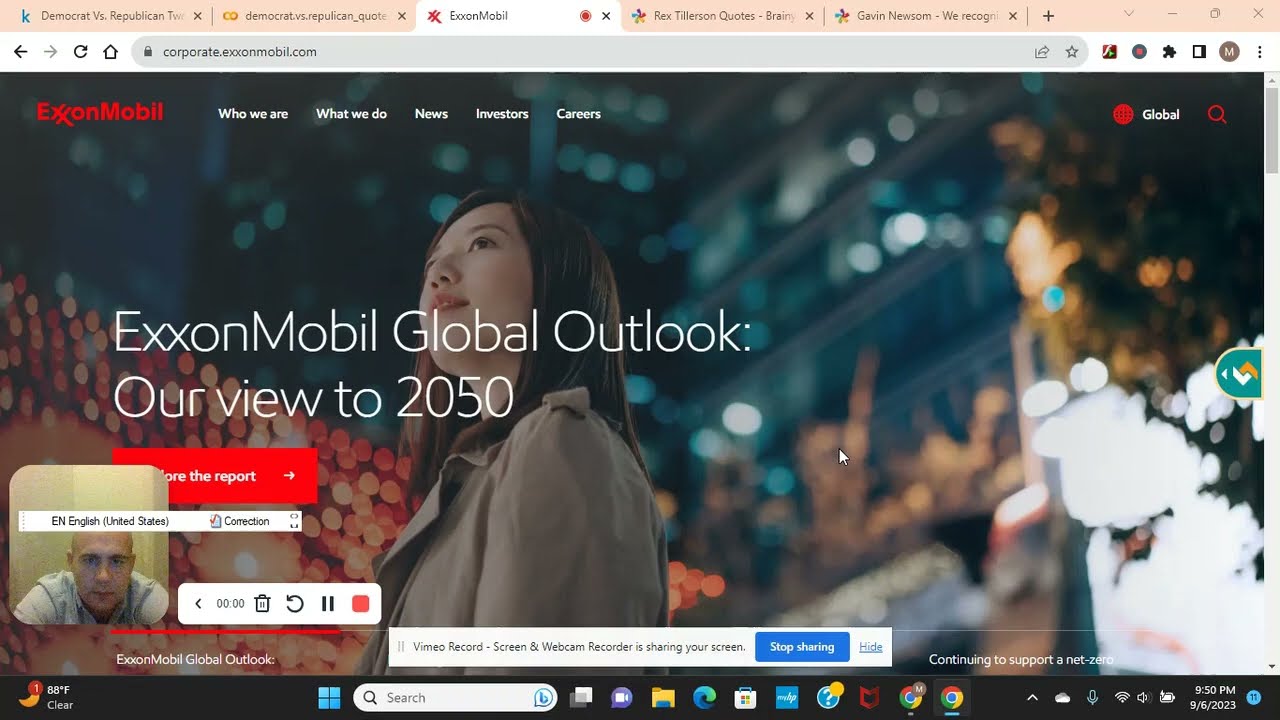This screenshot has width=1280, height=720.
Task: Click the browser forward arrow
Action: click(50, 52)
